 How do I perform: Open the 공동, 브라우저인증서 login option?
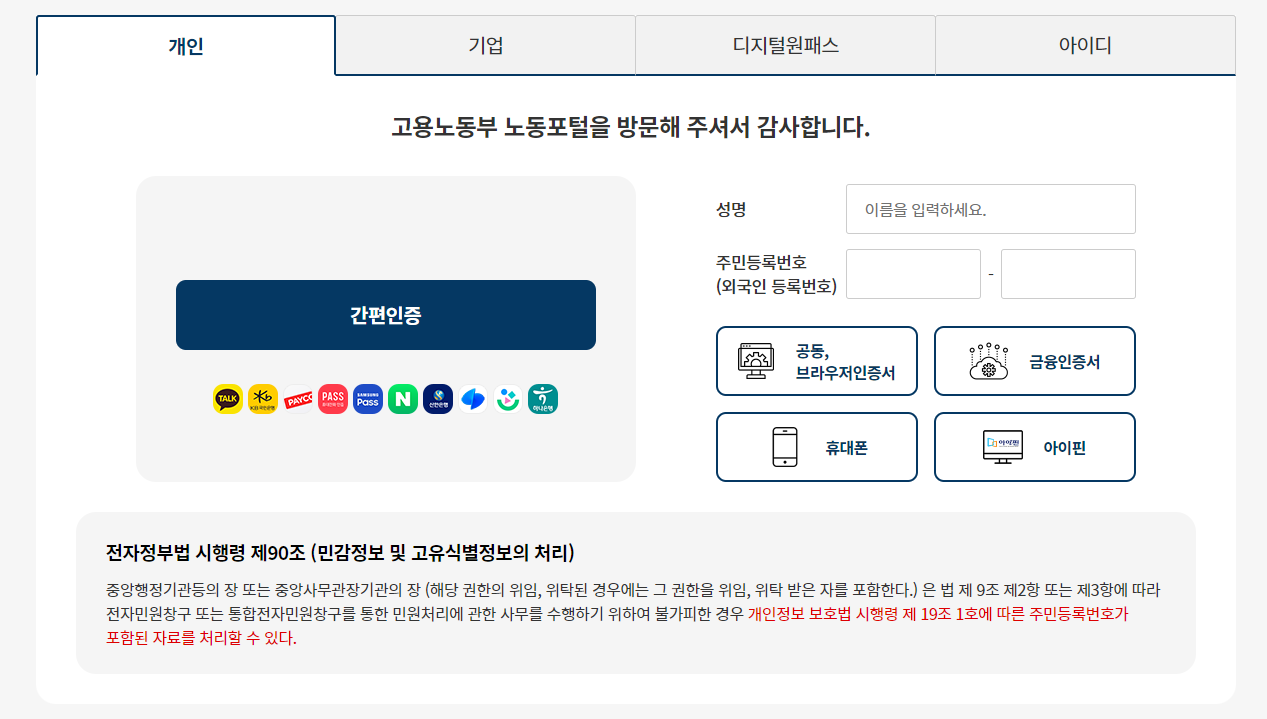pos(816,361)
